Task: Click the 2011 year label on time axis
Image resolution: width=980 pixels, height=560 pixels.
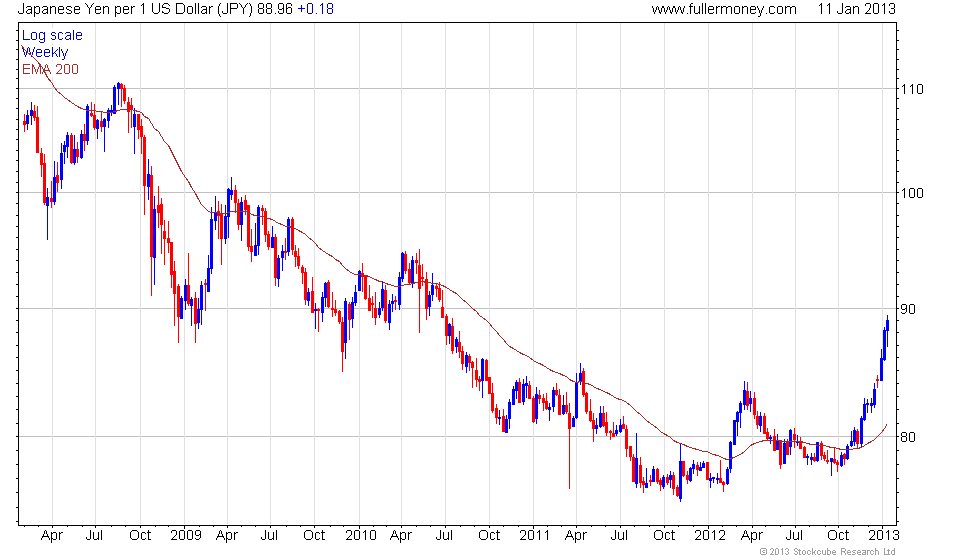Action: 534,536
